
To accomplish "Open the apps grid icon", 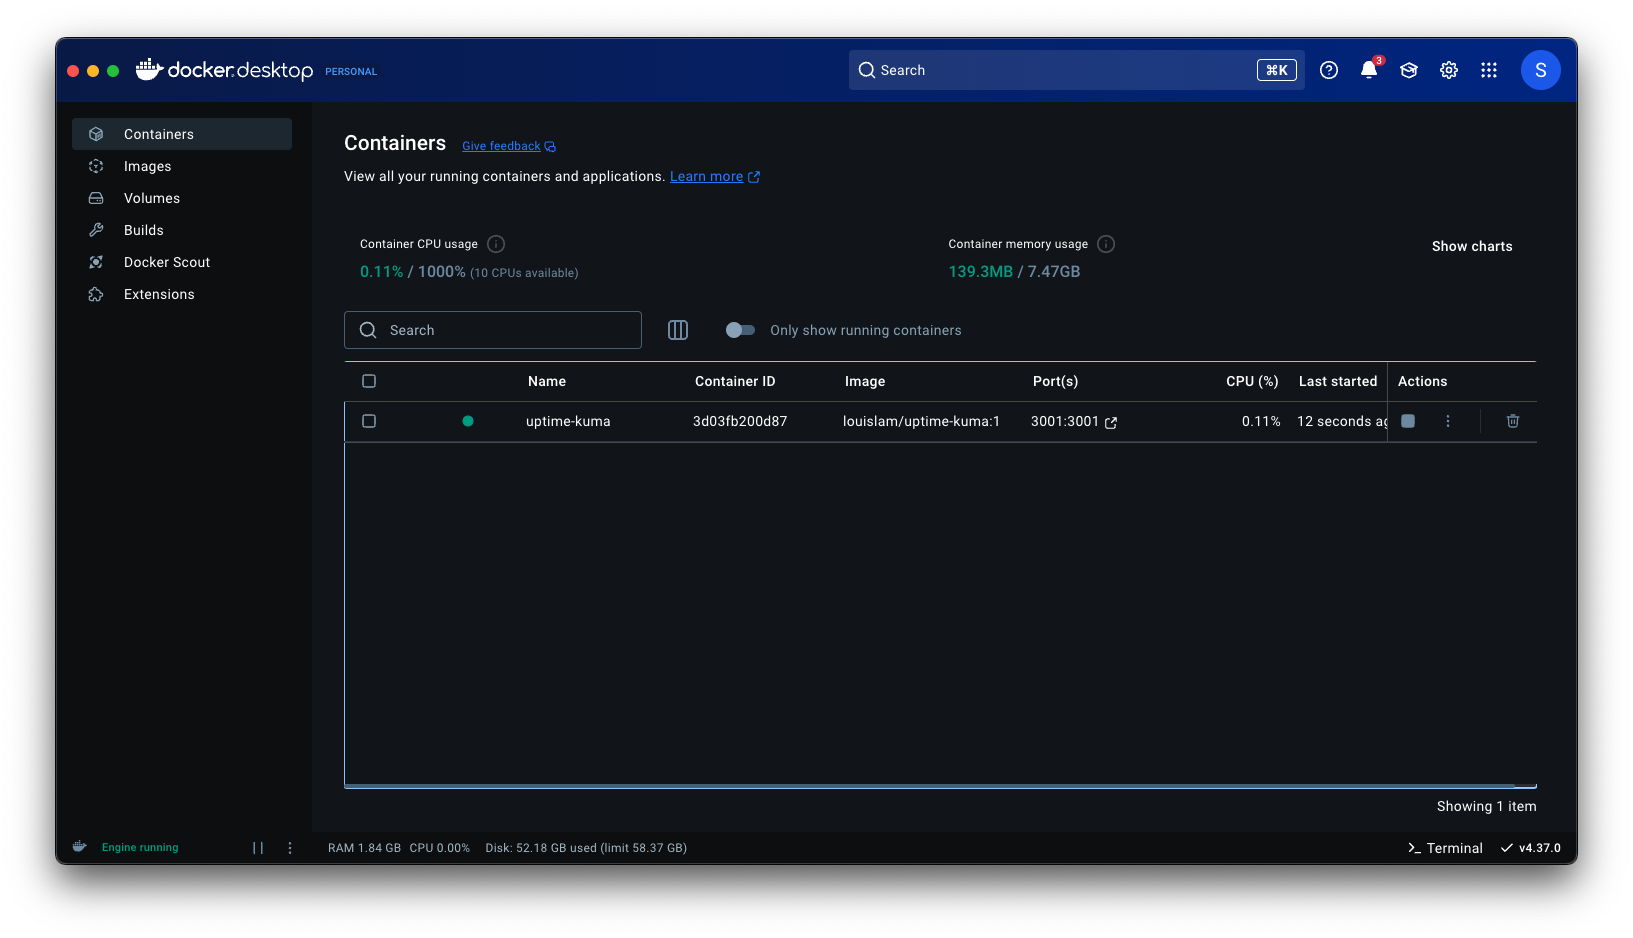I will (x=1489, y=70).
